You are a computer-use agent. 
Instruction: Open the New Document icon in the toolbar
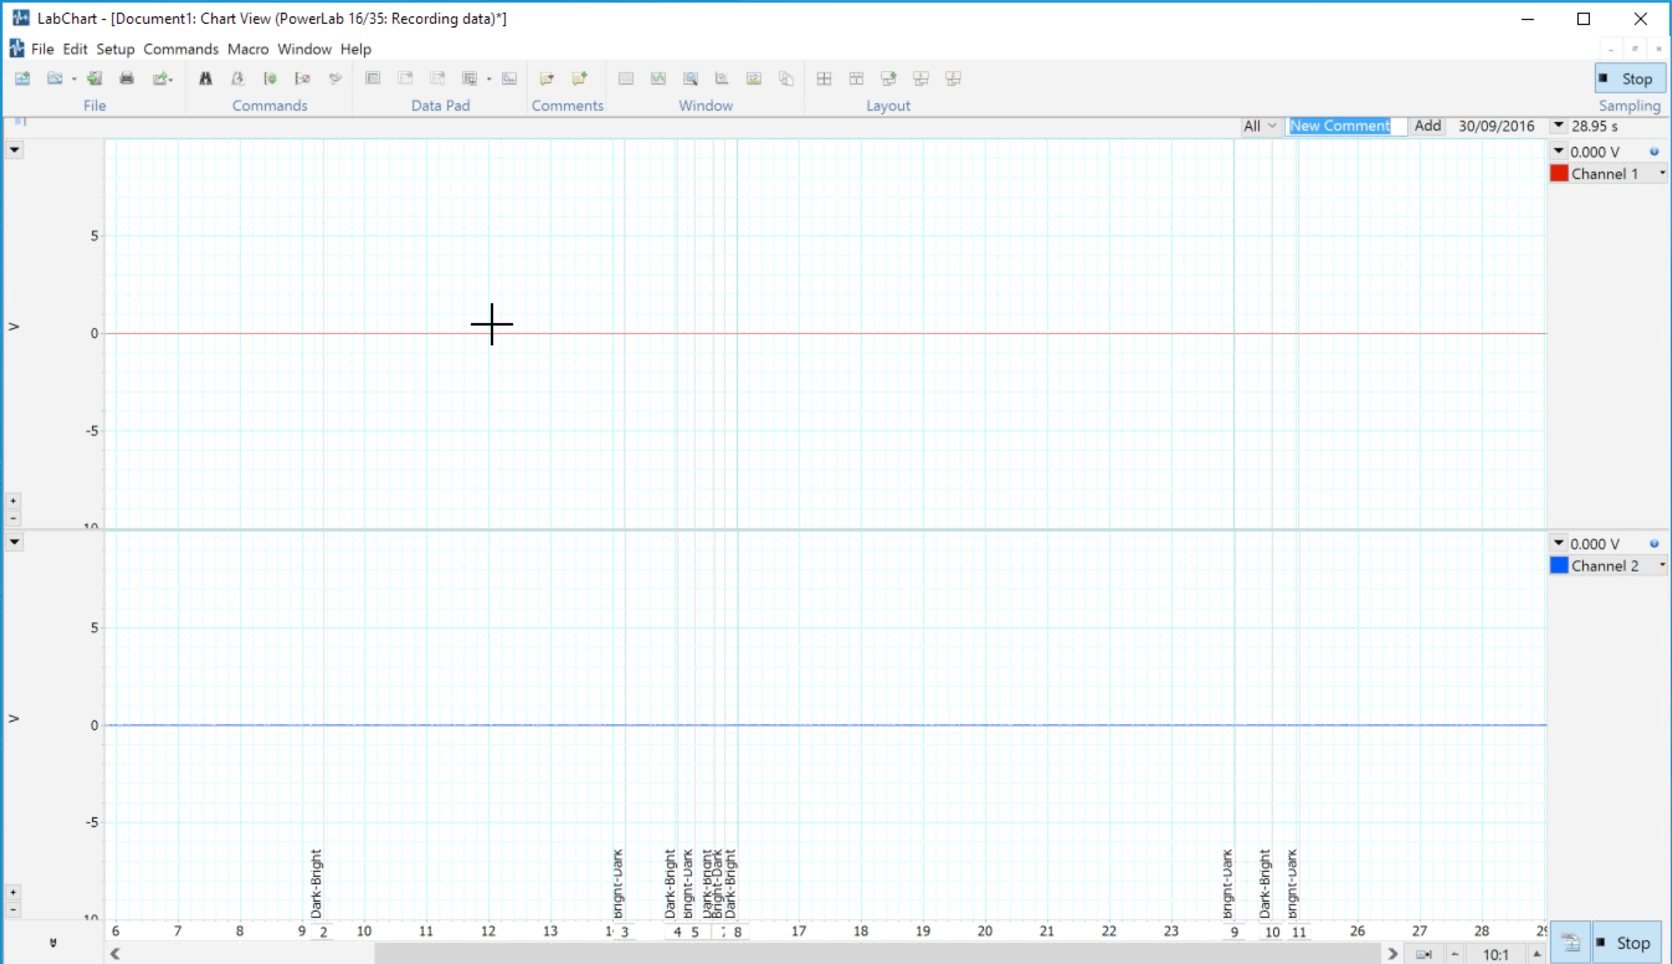pyautogui.click(x=22, y=78)
